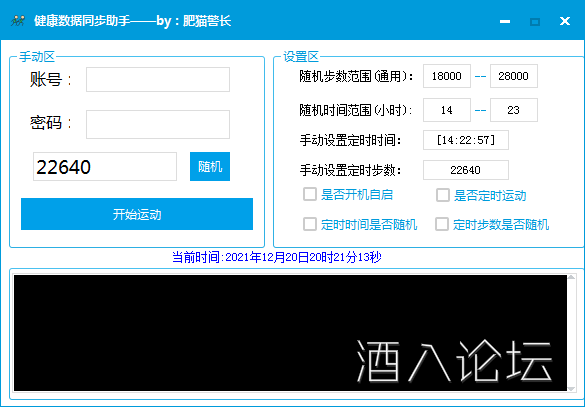Select the maximum random steps field 28000
Viewport: 585px width, 407px height.
(x=514, y=76)
